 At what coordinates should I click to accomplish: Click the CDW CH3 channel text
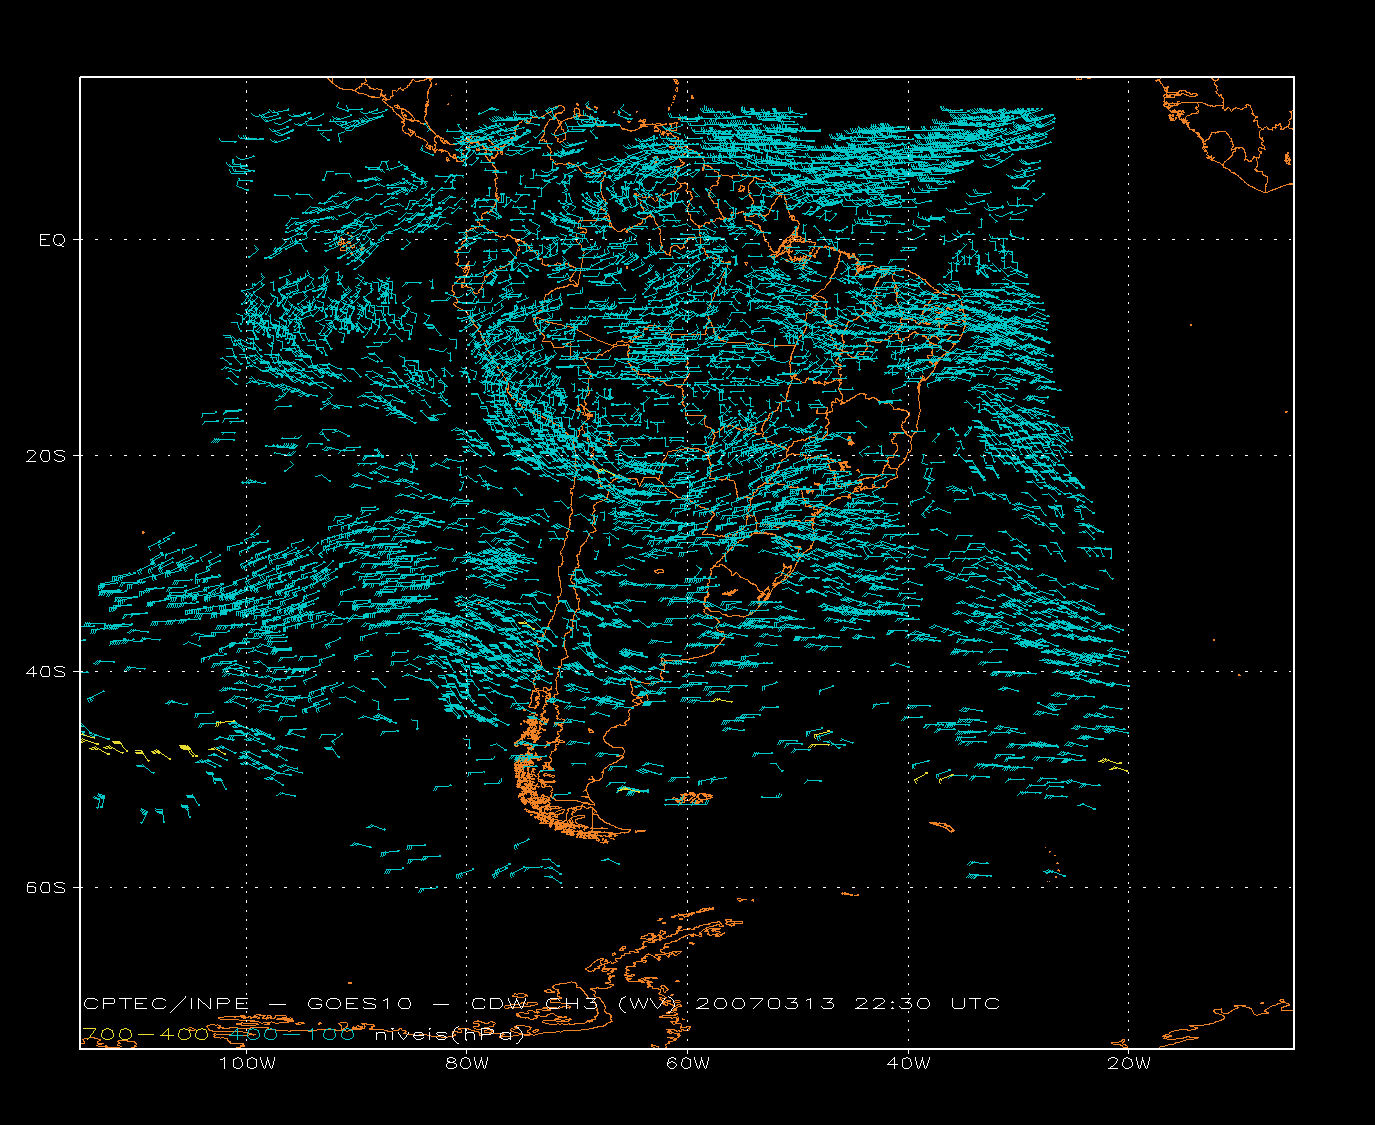pyautogui.click(x=535, y=1004)
